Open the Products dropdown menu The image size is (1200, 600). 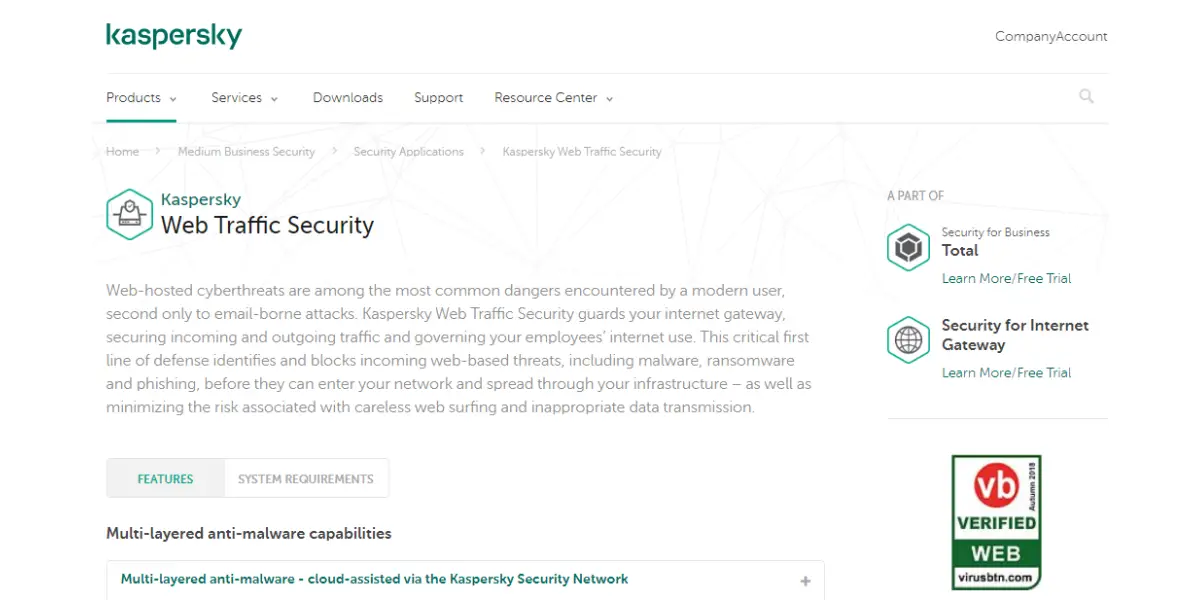[141, 98]
